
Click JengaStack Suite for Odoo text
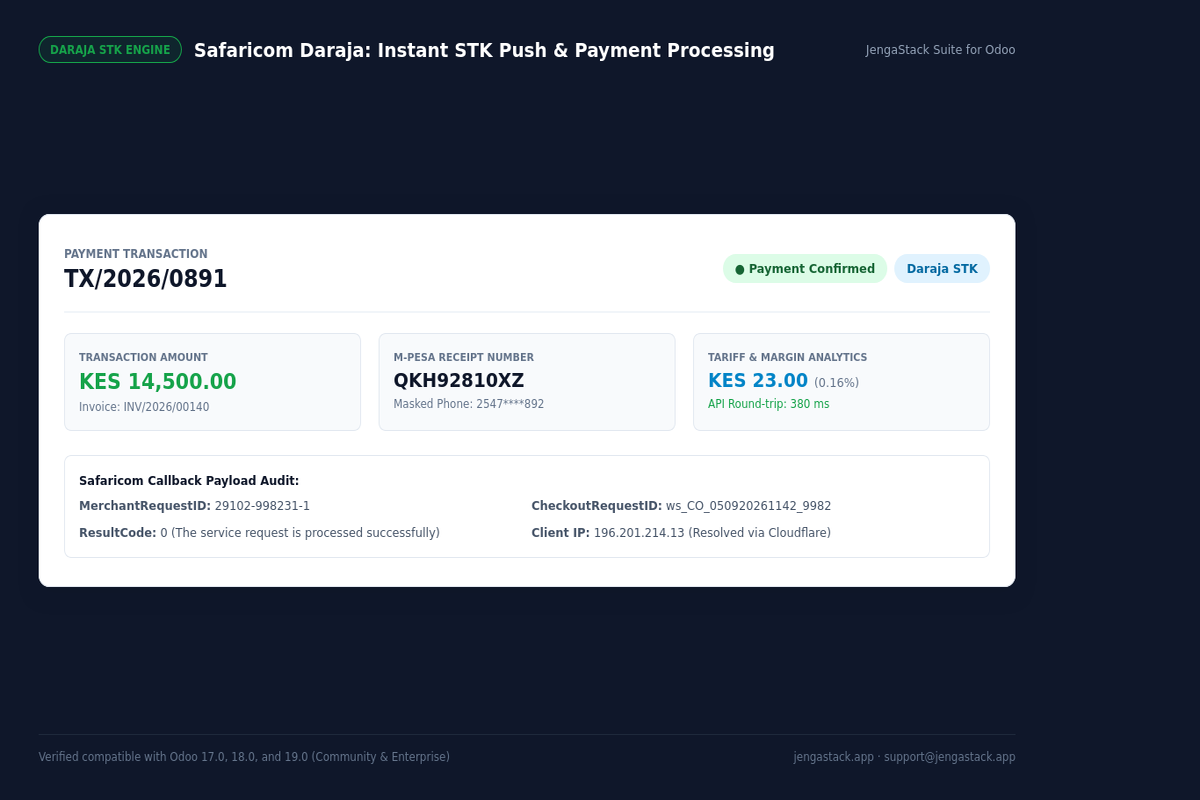point(940,50)
